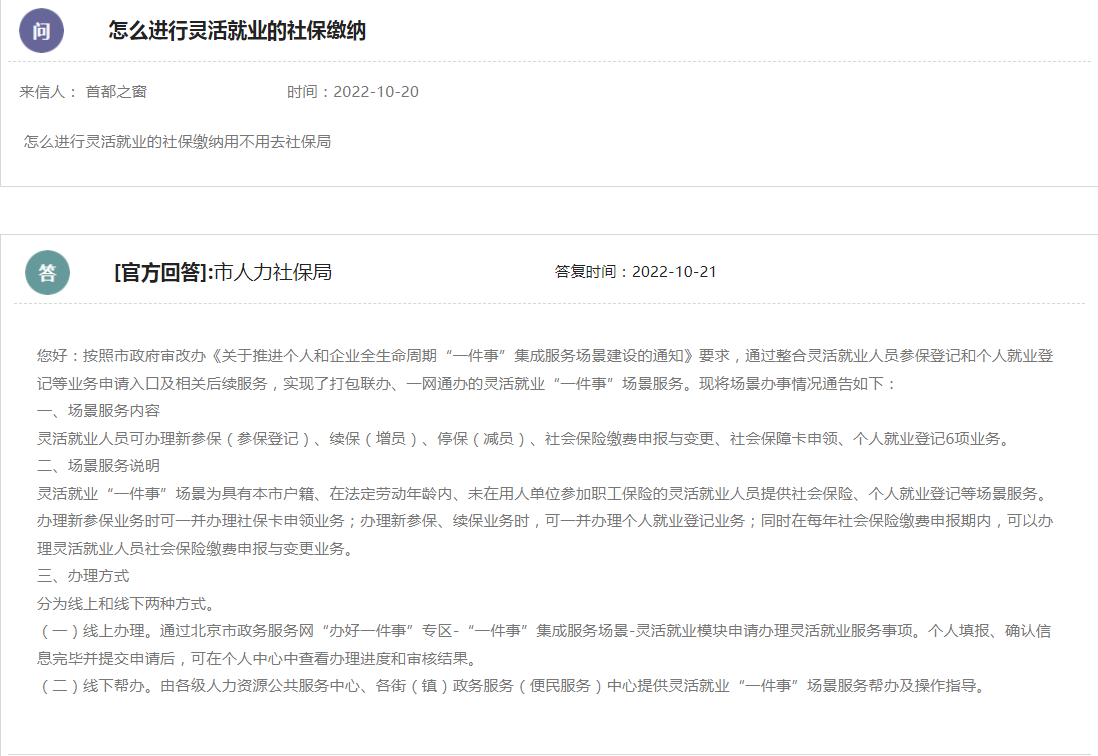Click the question body about 不用去社保局
1098x756 pixels.
tap(177, 142)
